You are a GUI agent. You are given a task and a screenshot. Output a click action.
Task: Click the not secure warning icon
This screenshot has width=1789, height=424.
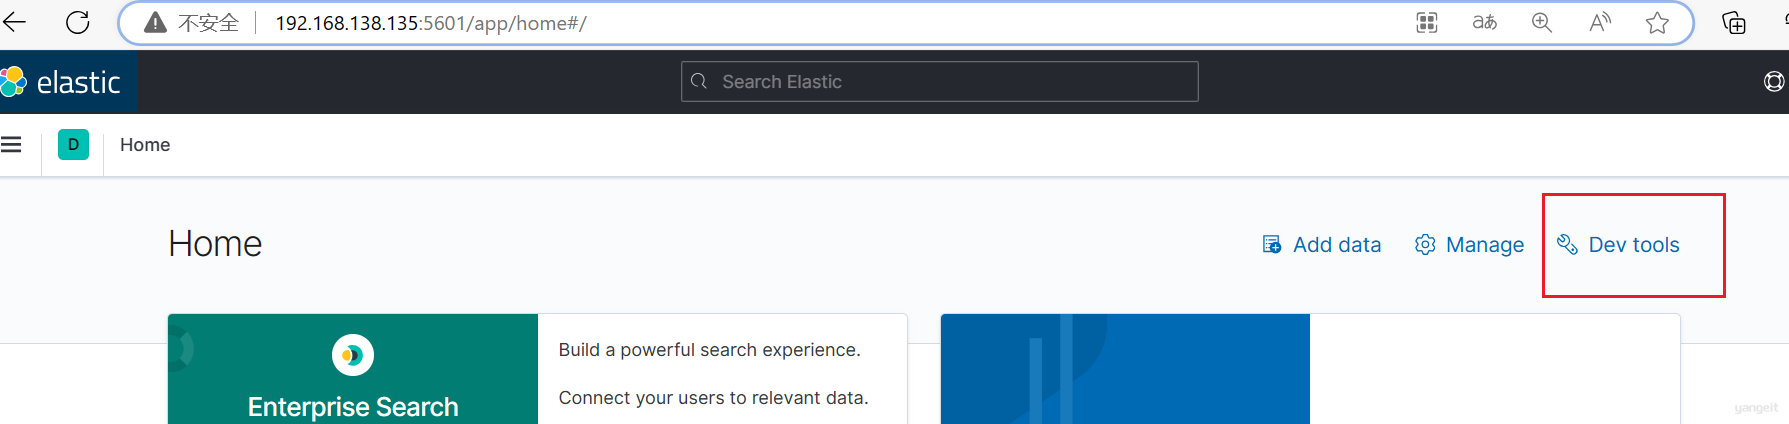[x=155, y=23]
